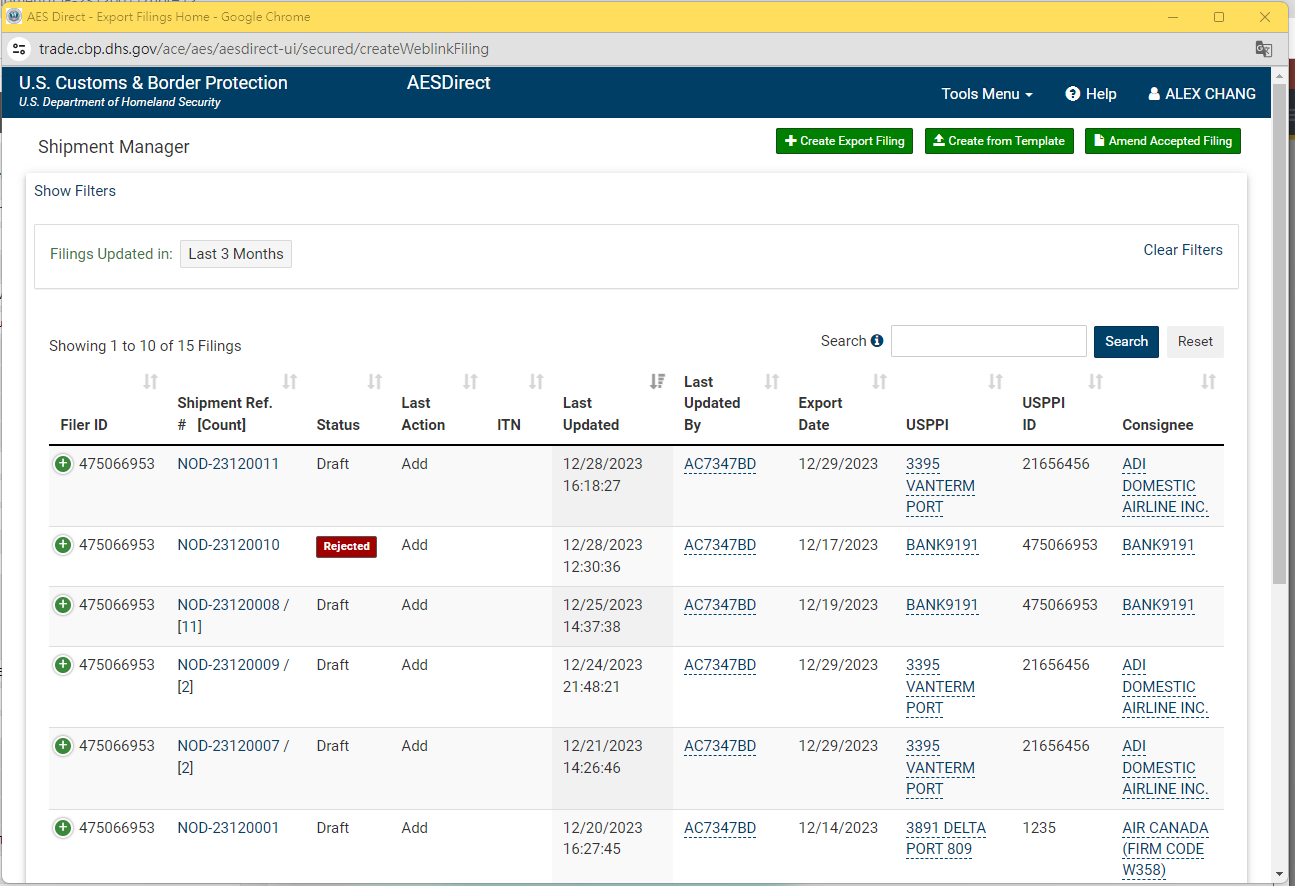Click inside the Search input field
The height and width of the screenshot is (886, 1295).
[988, 341]
